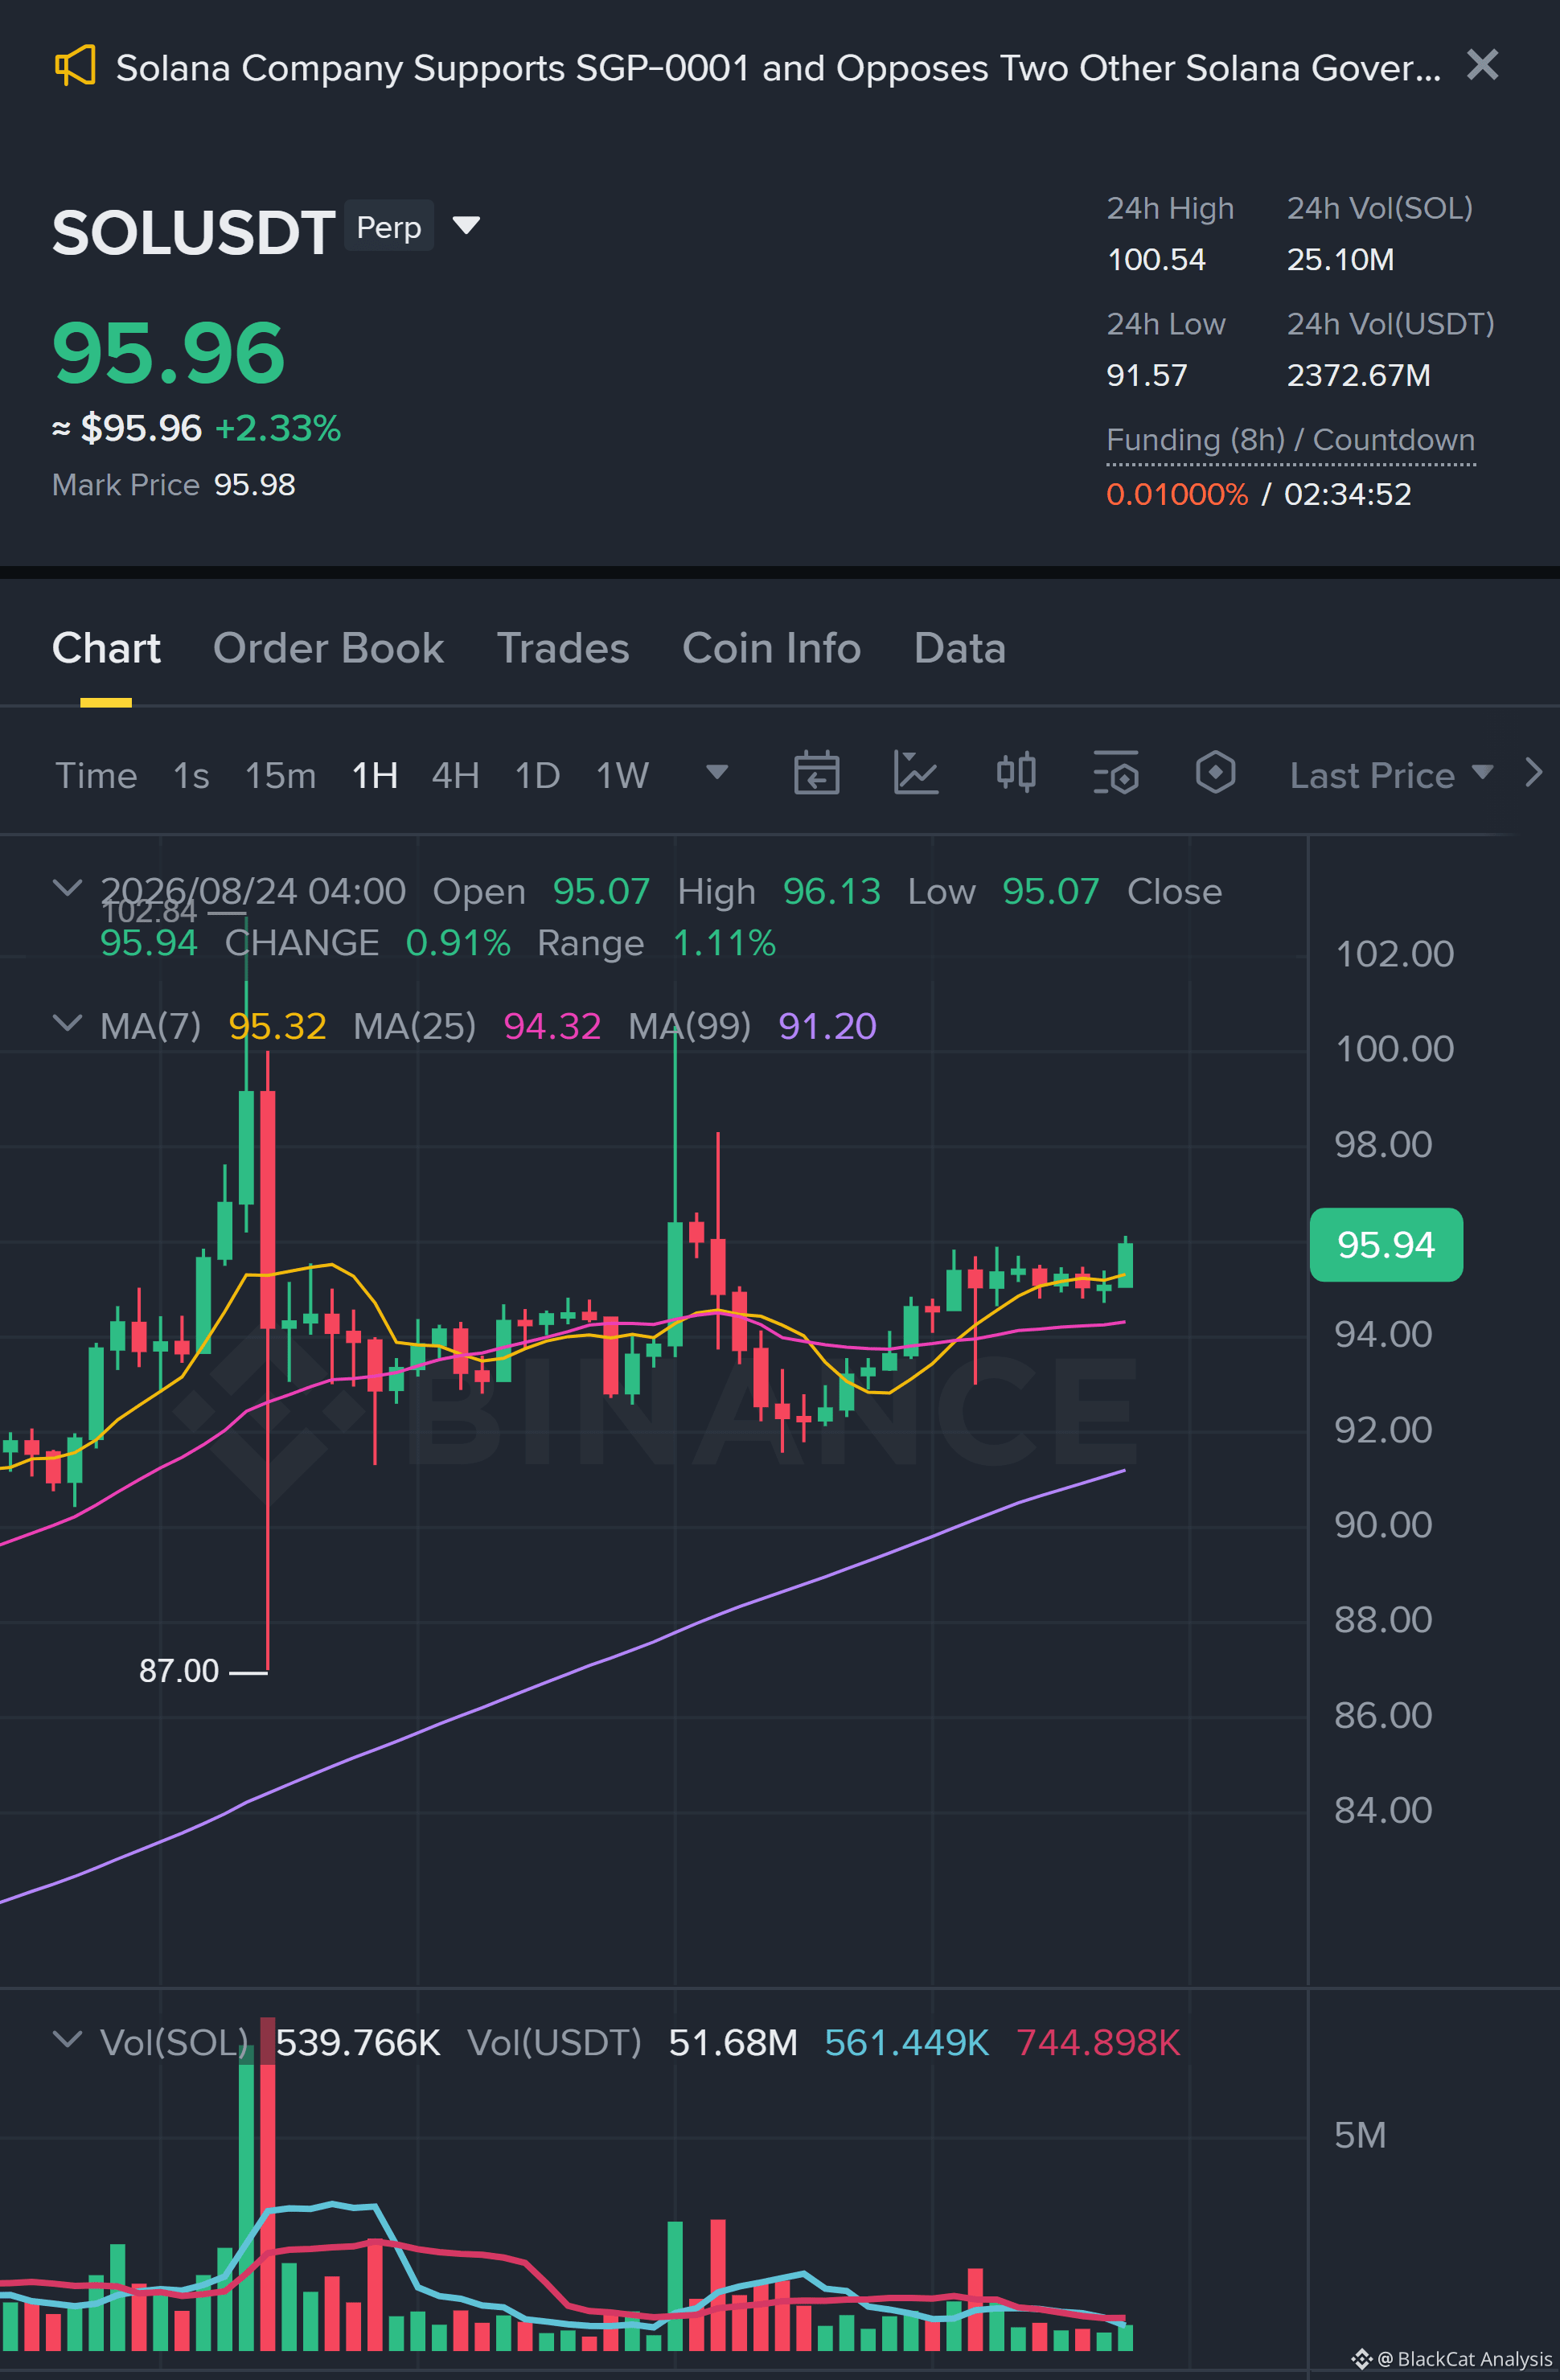The width and height of the screenshot is (1560, 2380).
Task: Switch chart interval to 1D
Action: 537,775
